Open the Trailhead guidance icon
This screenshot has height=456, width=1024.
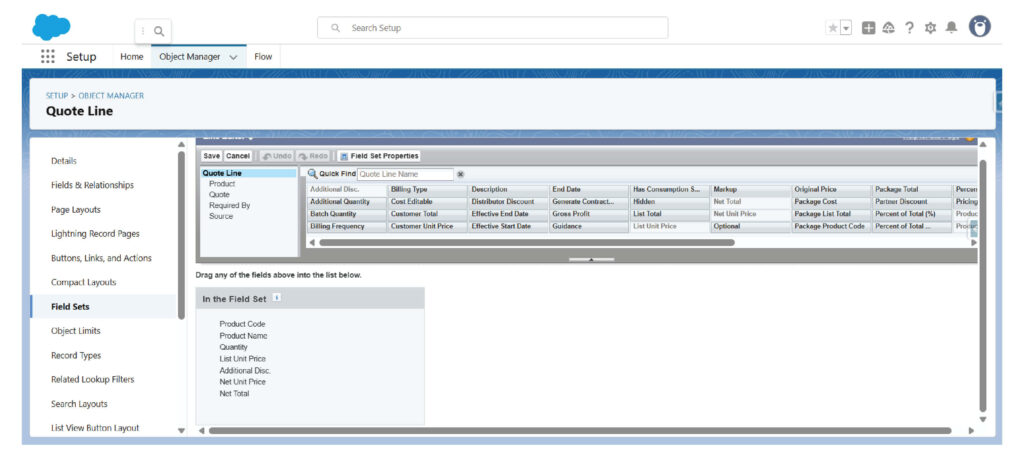(x=888, y=28)
